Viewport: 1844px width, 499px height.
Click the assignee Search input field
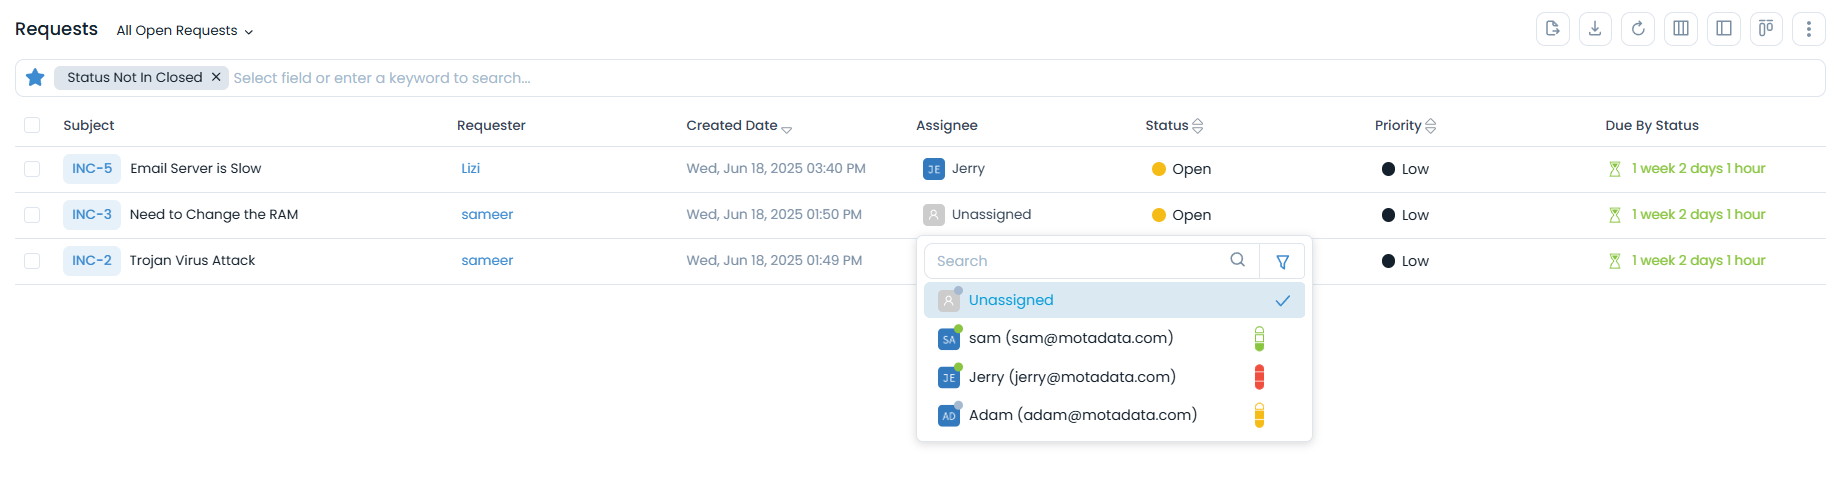click(1080, 261)
